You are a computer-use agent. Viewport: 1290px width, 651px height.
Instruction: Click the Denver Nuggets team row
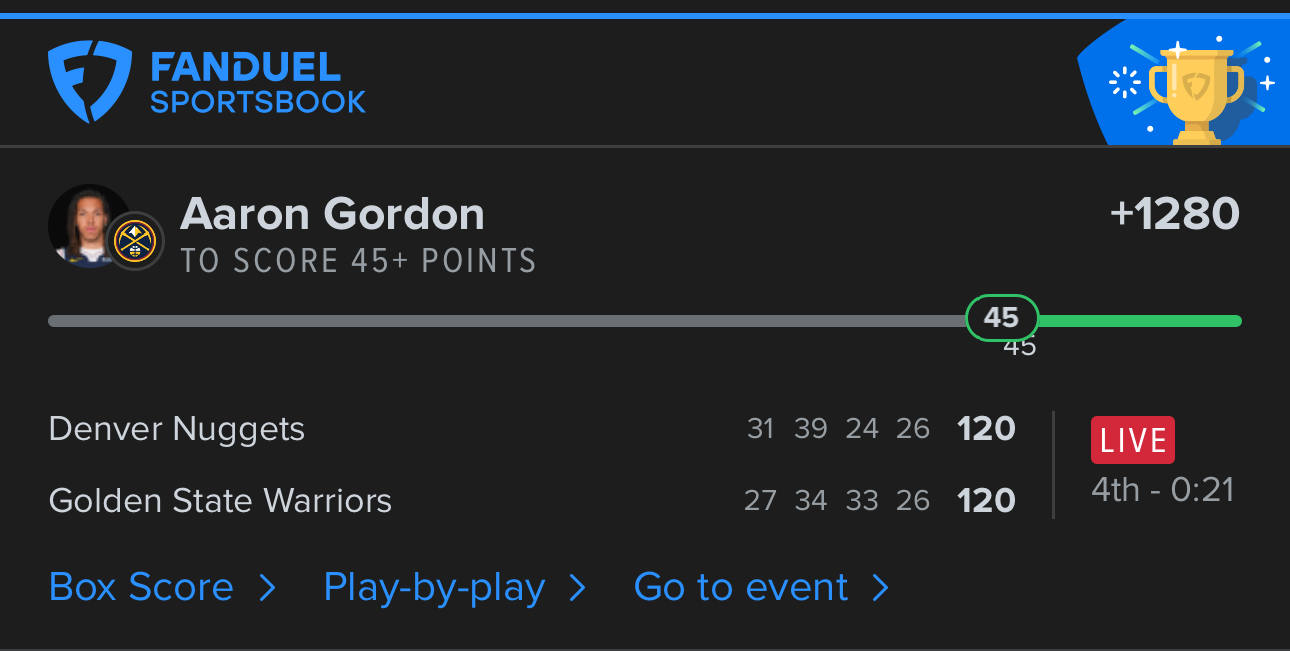click(x=177, y=429)
